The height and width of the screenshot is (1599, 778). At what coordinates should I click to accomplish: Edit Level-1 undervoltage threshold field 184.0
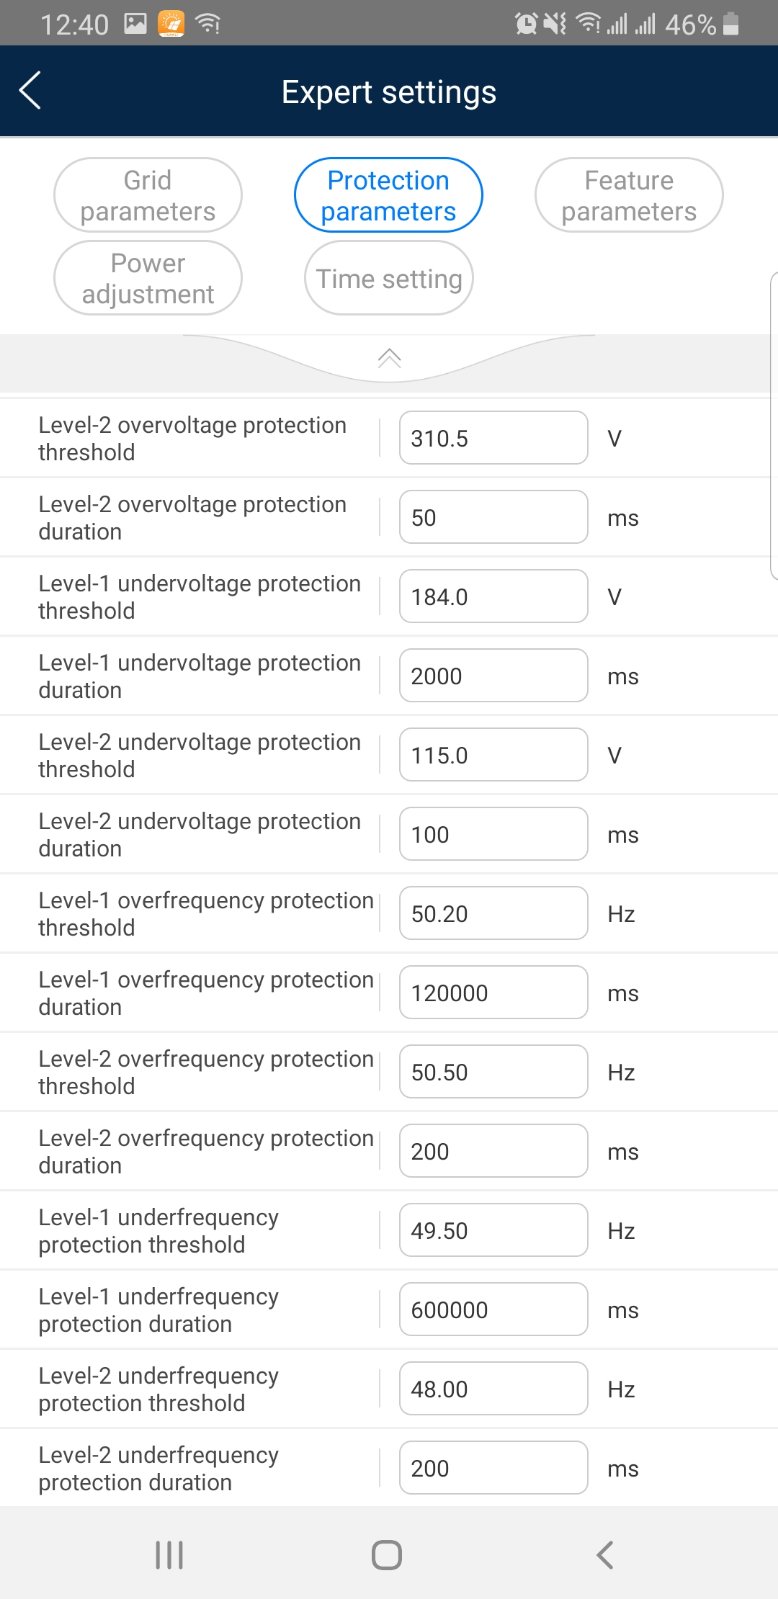point(494,596)
